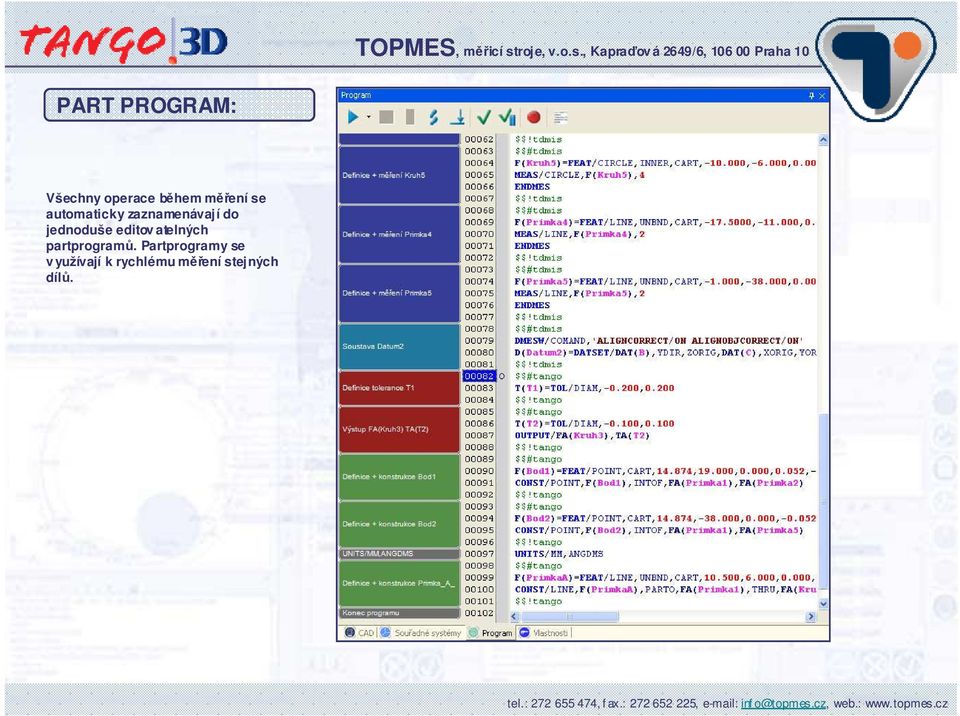Click the www.topmes.cz web address

(x=906, y=704)
